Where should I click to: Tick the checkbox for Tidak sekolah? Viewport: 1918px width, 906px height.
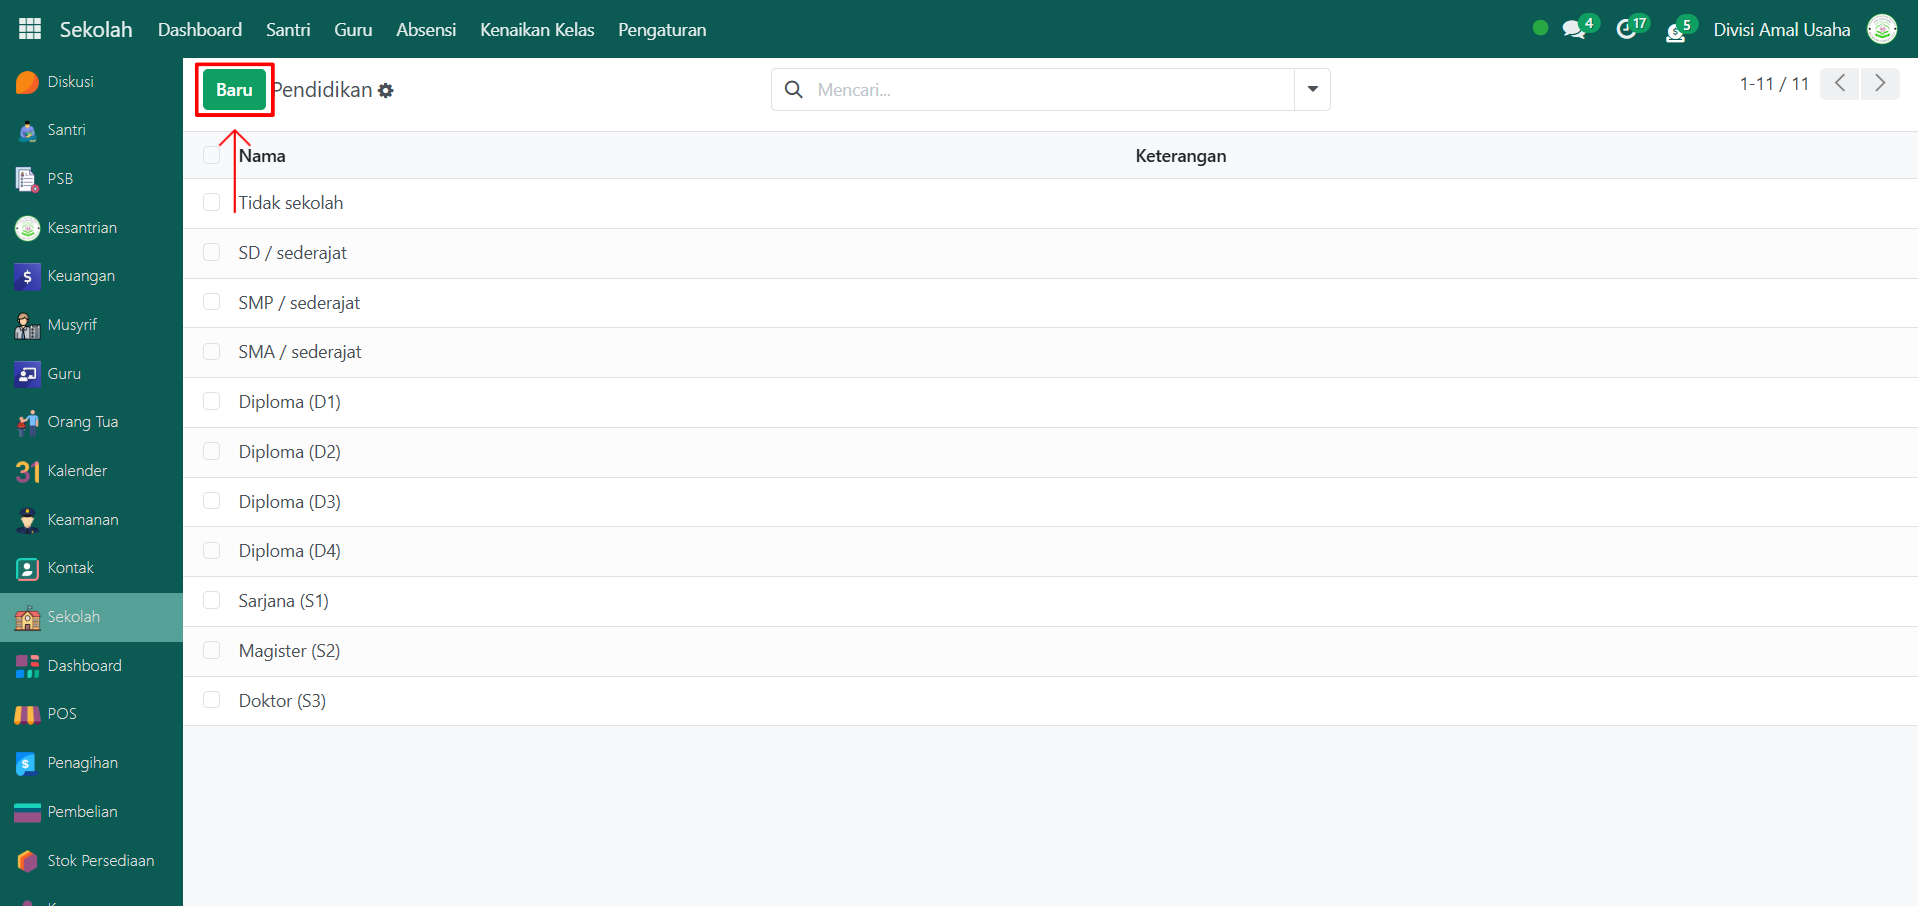pyautogui.click(x=211, y=202)
